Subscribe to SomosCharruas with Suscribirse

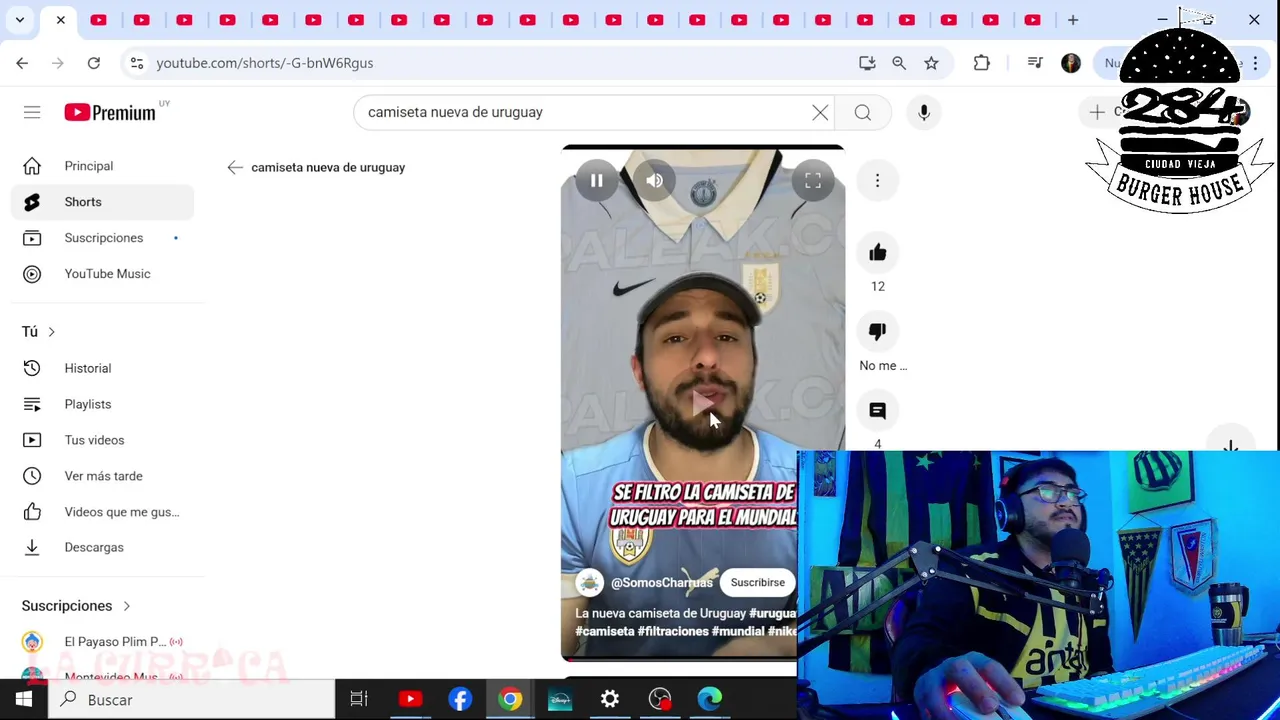coord(757,582)
